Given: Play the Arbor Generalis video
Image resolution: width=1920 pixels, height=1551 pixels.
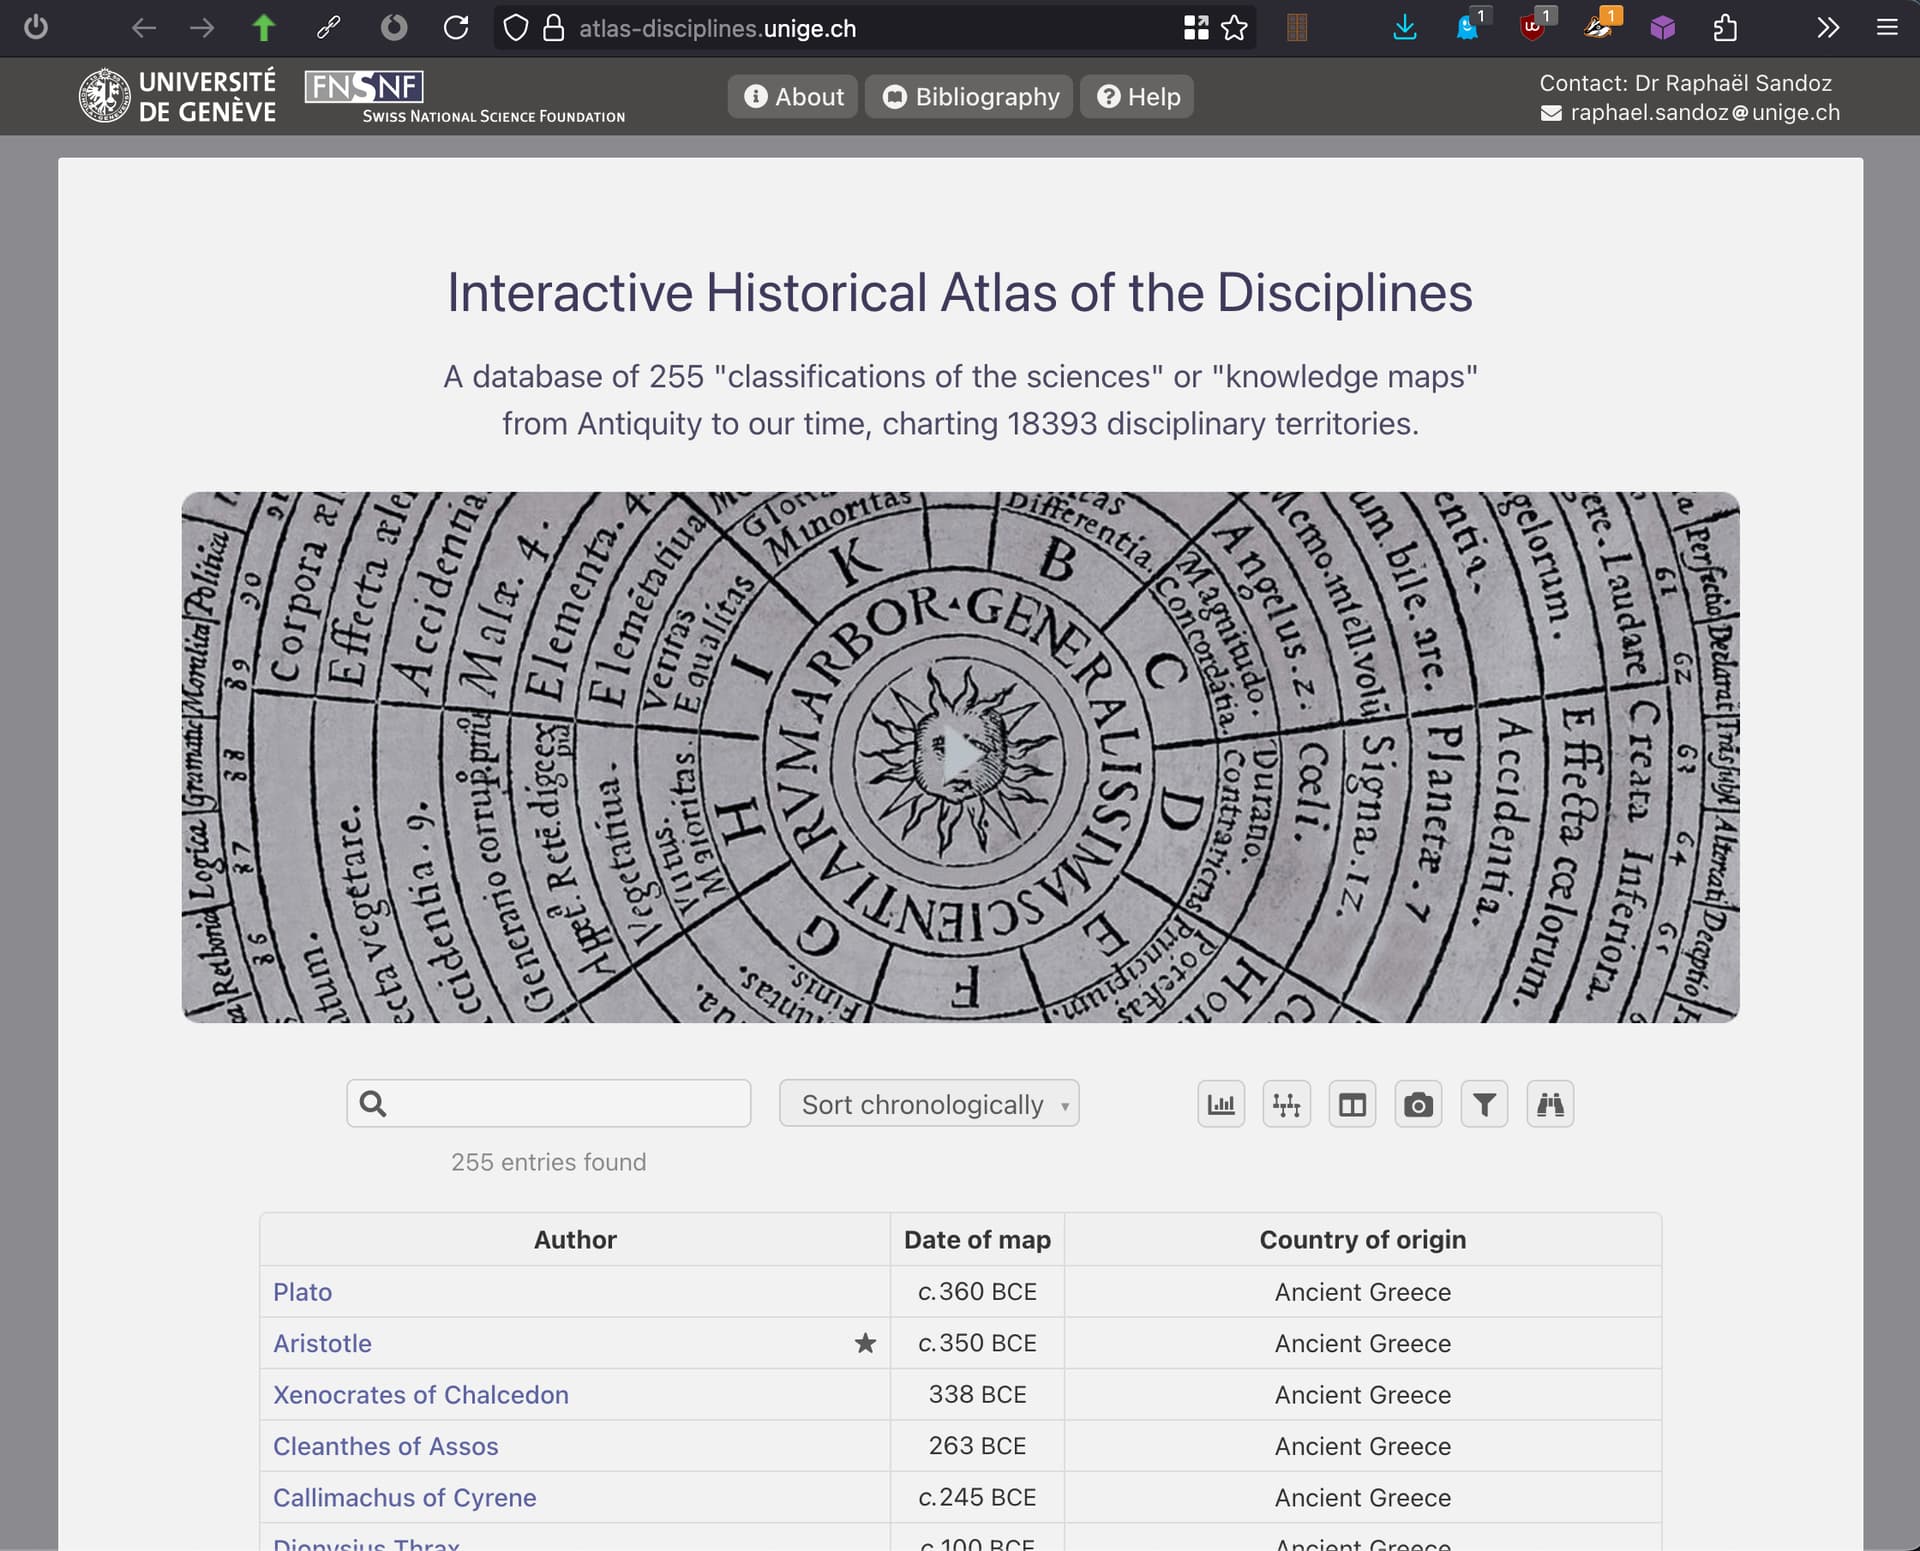Looking at the screenshot, I should point(960,756).
